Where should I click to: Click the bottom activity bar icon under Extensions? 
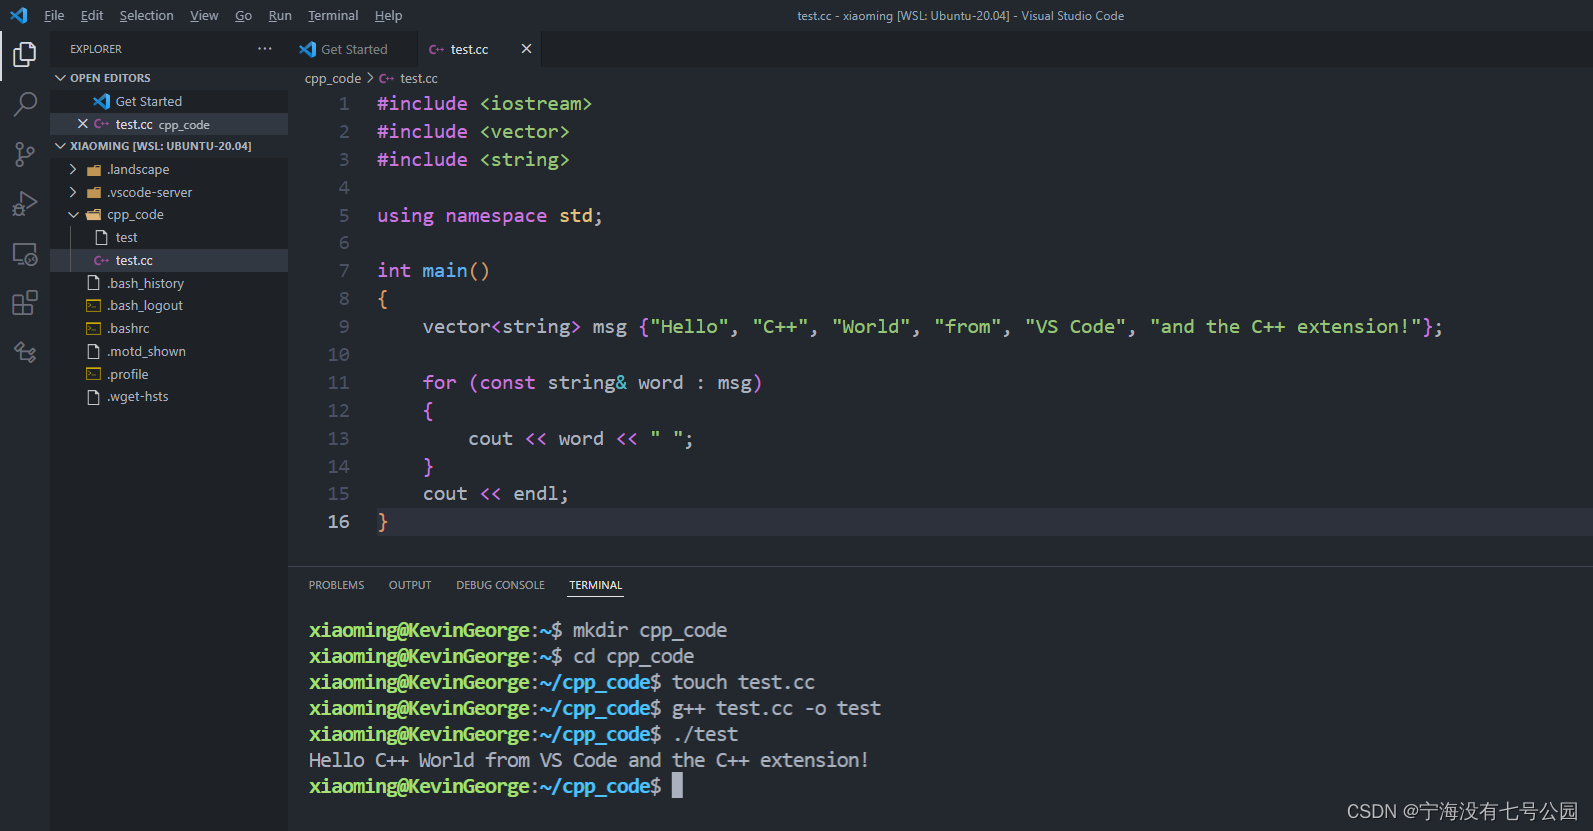click(x=25, y=352)
